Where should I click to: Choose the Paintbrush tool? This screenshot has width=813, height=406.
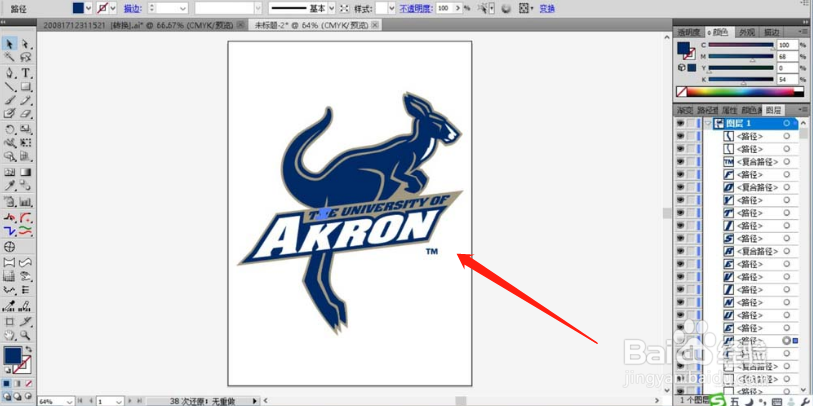[9, 100]
